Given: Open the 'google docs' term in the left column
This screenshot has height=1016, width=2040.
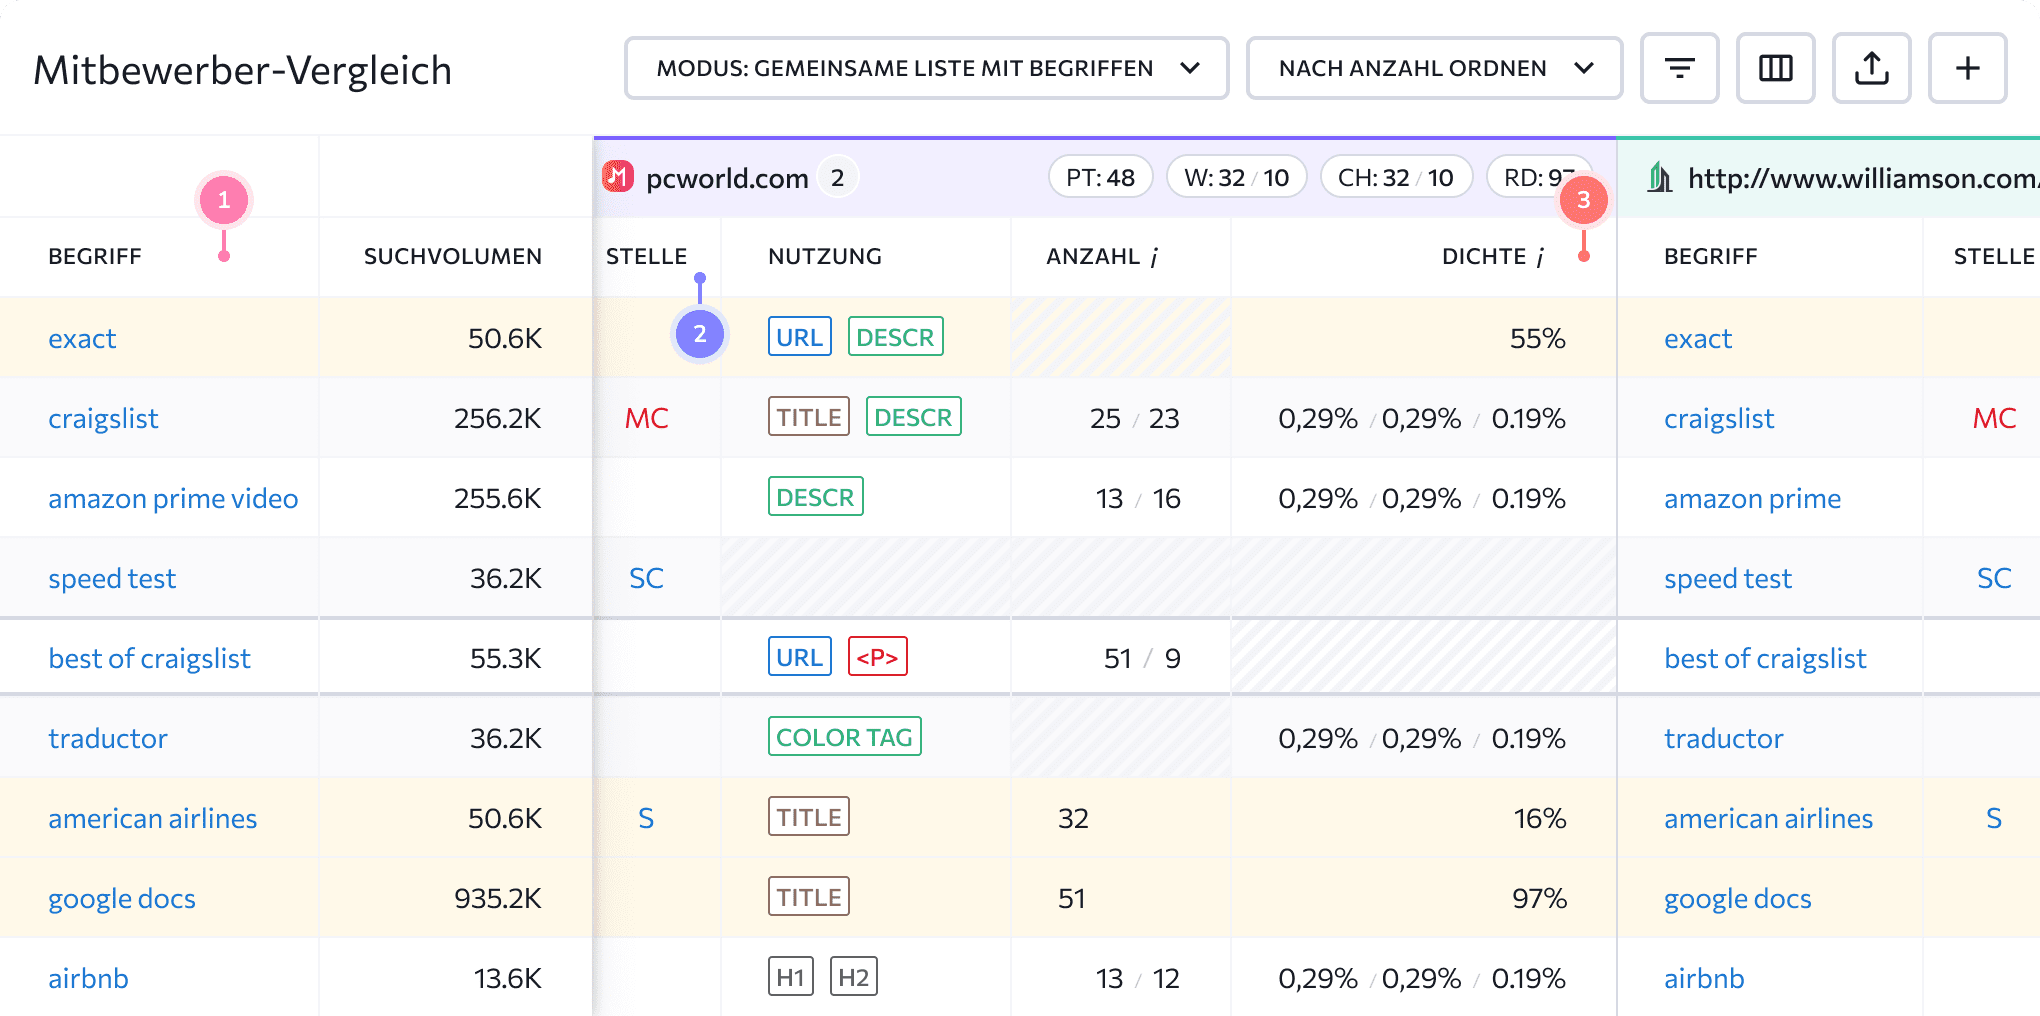Looking at the screenshot, I should point(122,899).
